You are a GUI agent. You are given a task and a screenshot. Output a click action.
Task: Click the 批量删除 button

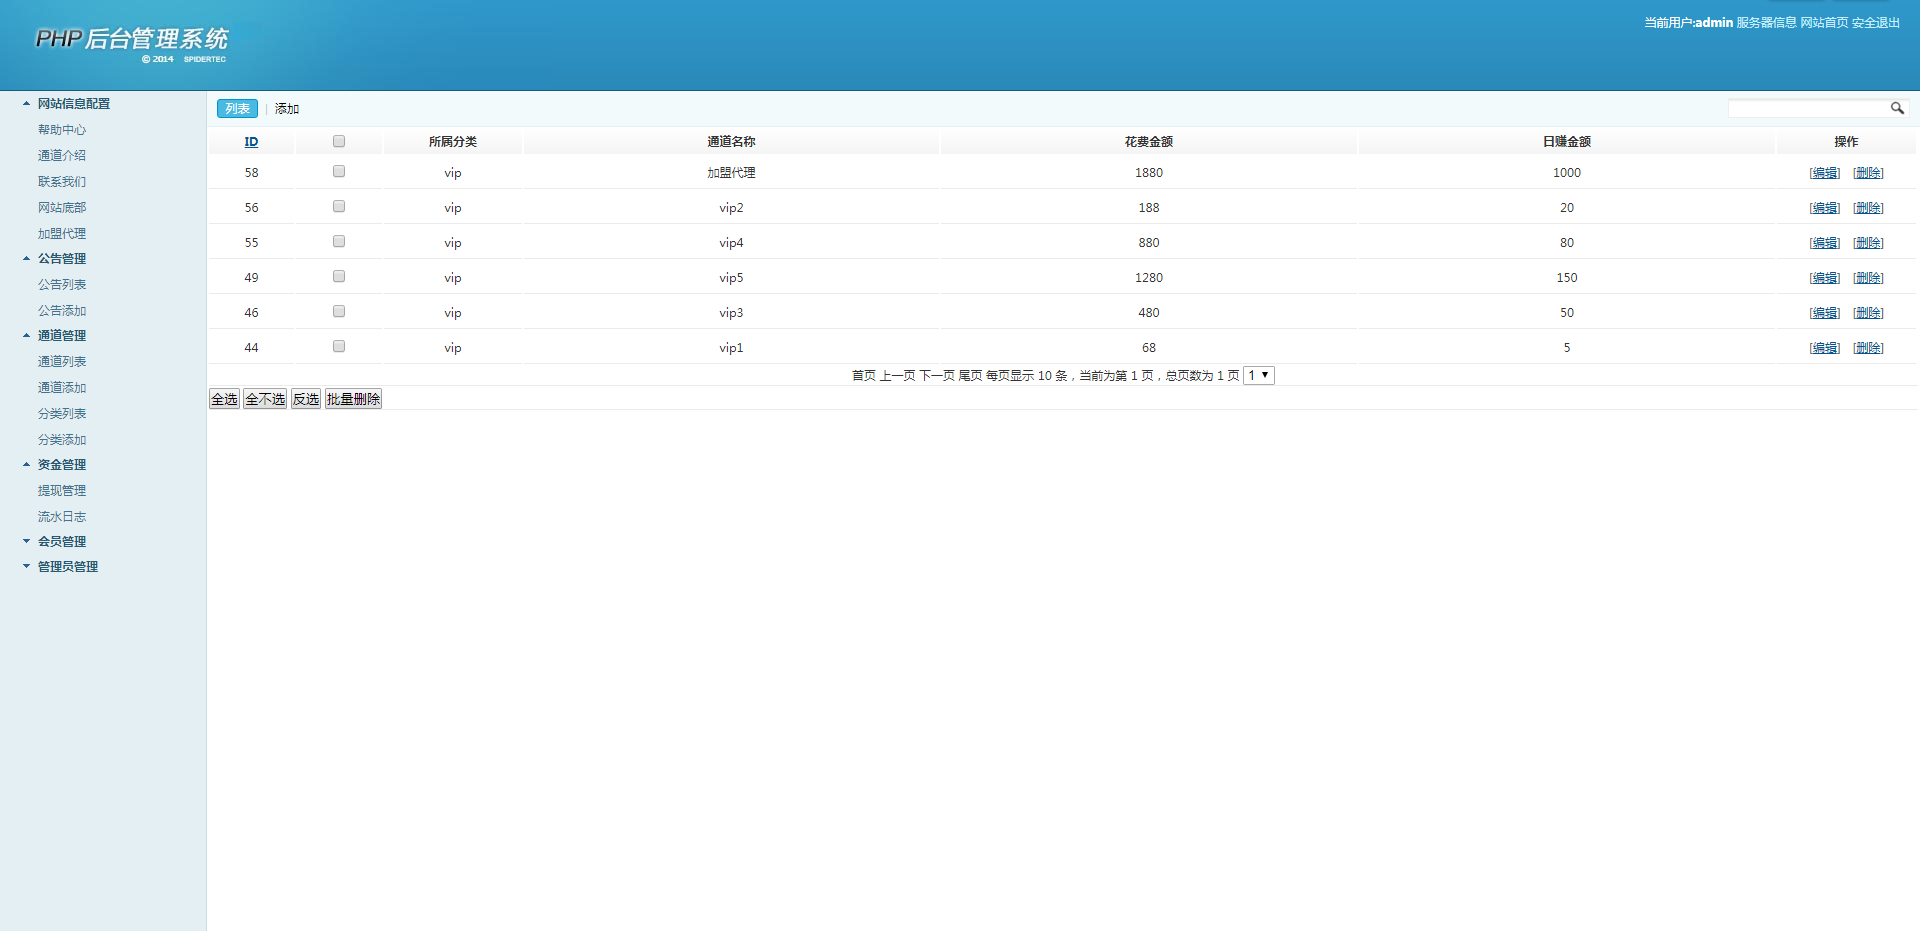(x=353, y=399)
